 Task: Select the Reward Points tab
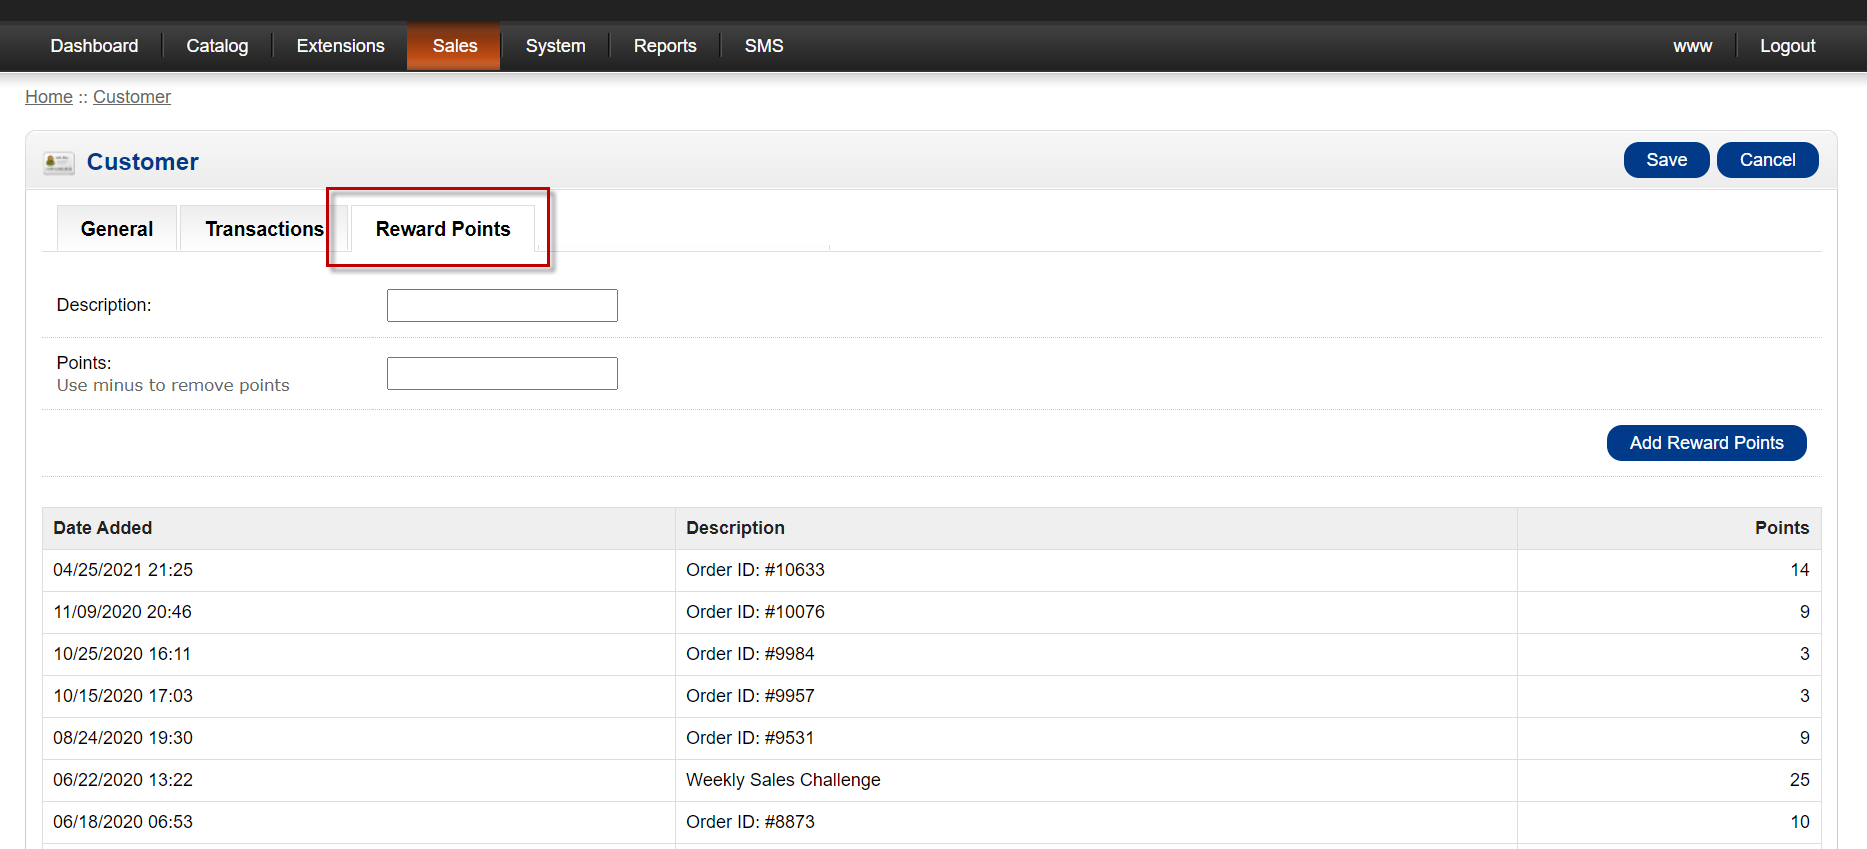pos(443,229)
